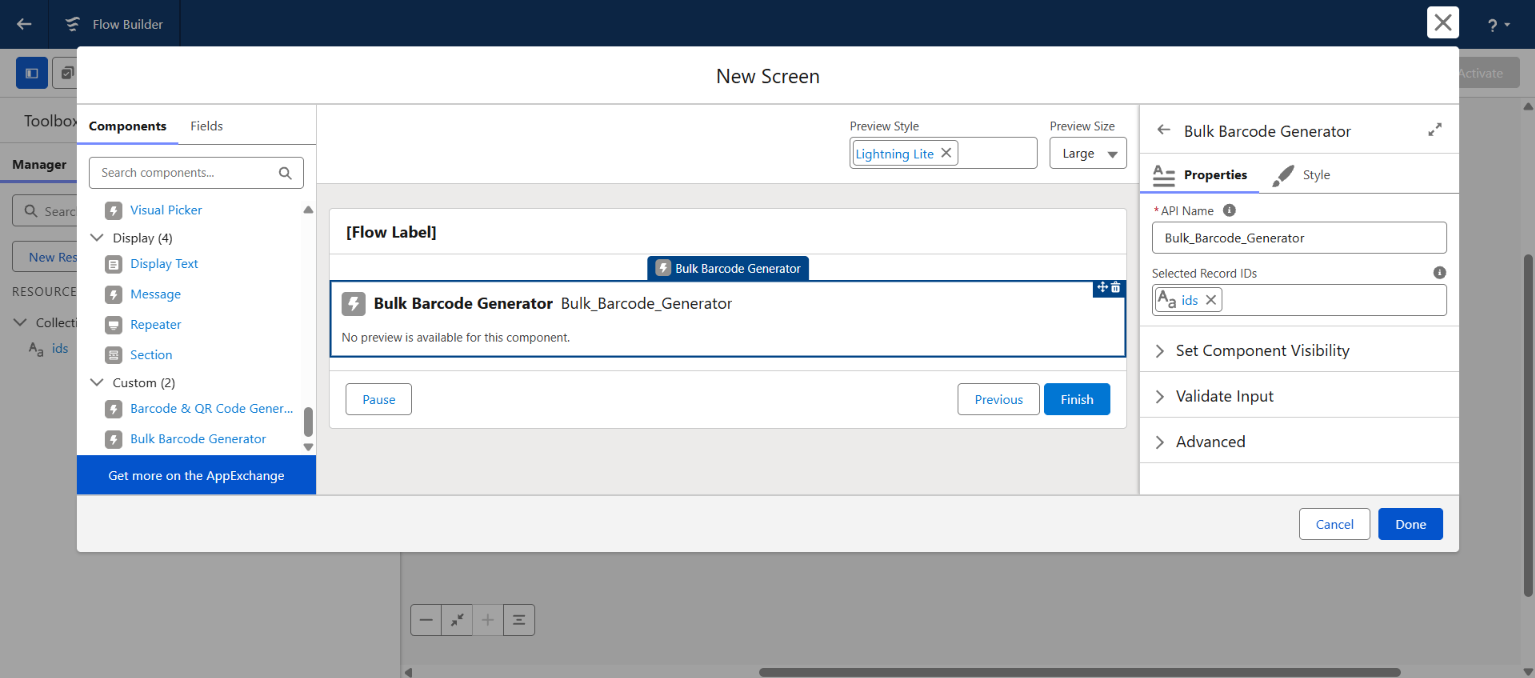1535x678 pixels.
Task: Click the Preview Style combo box
Action: [x=943, y=153]
